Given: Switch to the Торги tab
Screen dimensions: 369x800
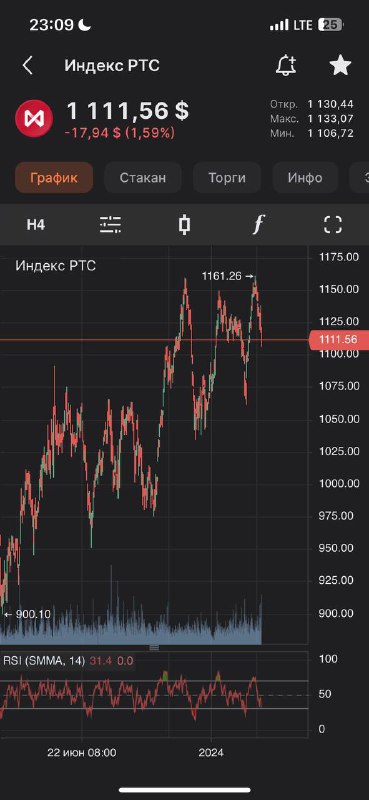Looking at the screenshot, I should tap(227, 178).
